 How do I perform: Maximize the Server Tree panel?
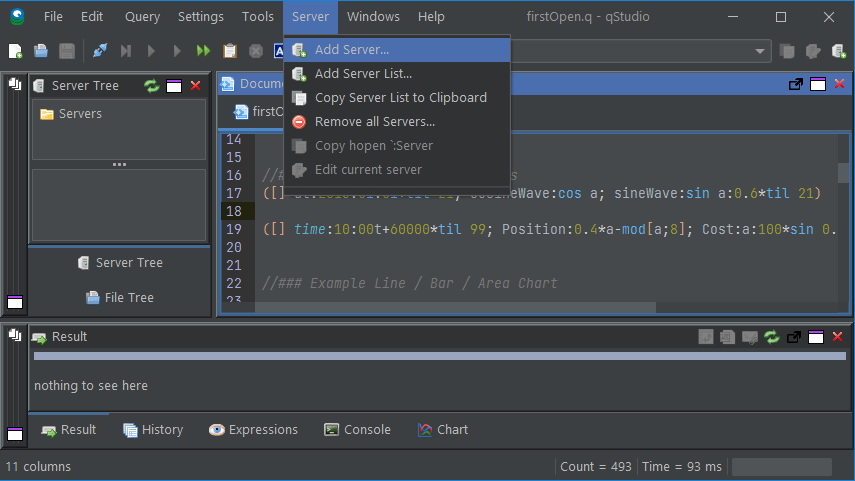point(174,86)
